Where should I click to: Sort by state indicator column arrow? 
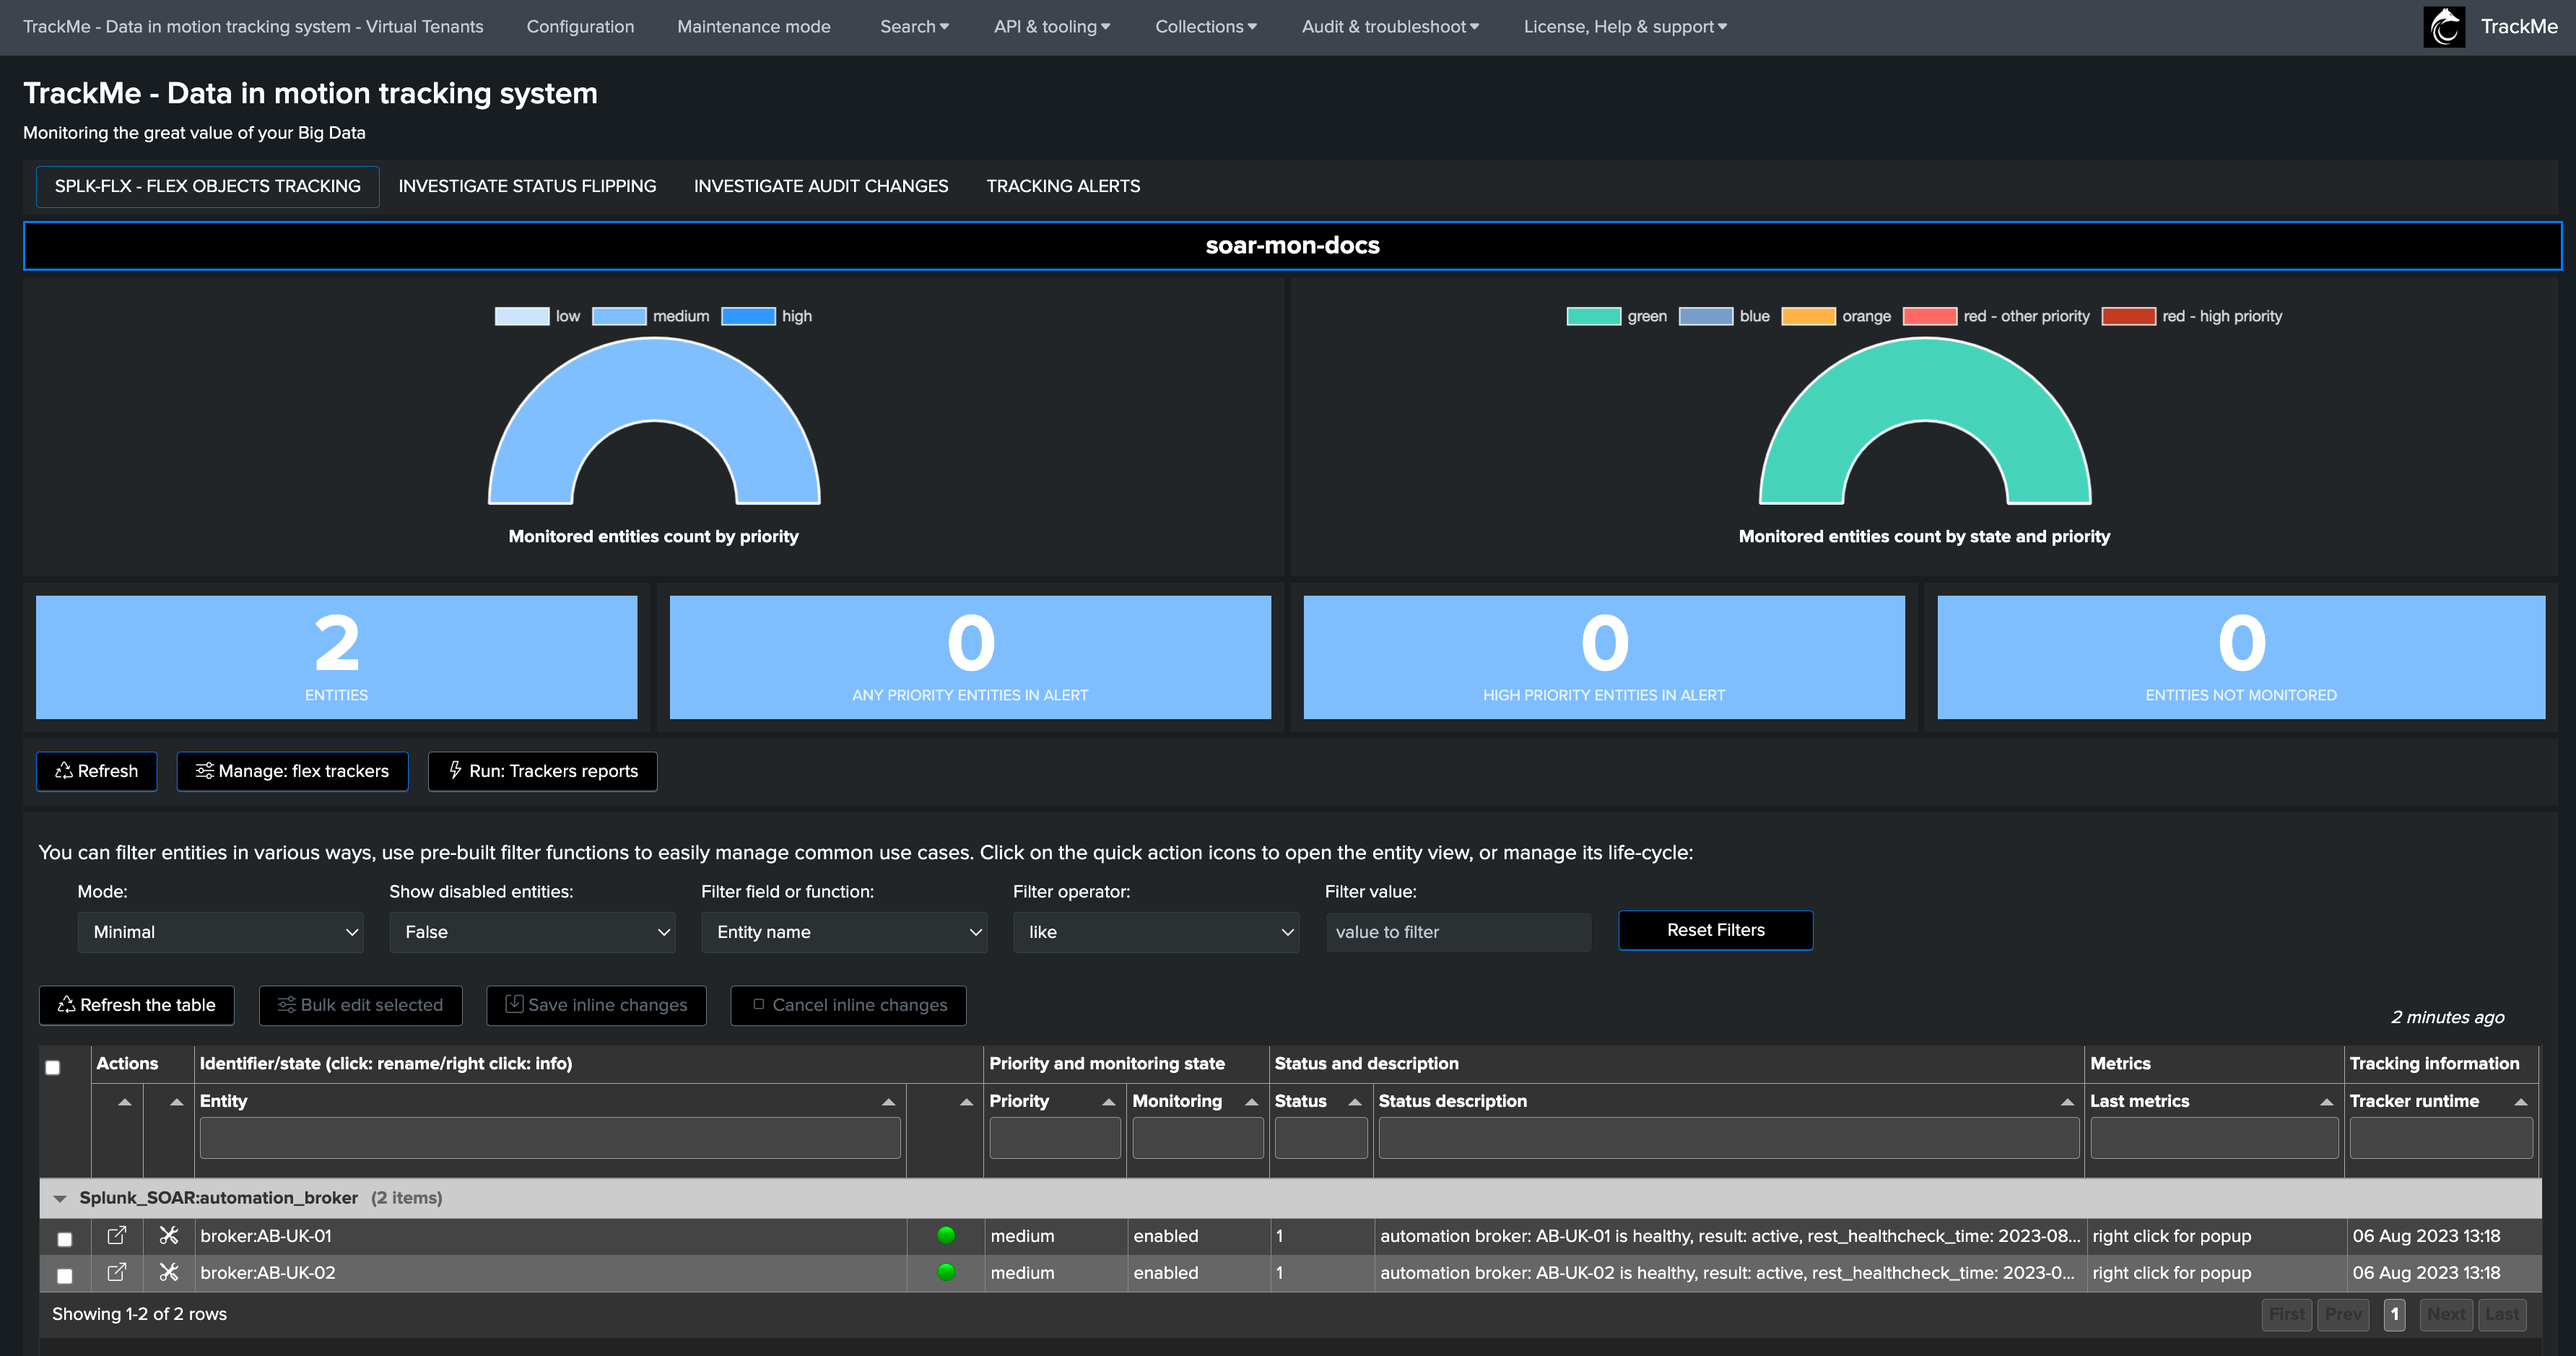tap(966, 1101)
